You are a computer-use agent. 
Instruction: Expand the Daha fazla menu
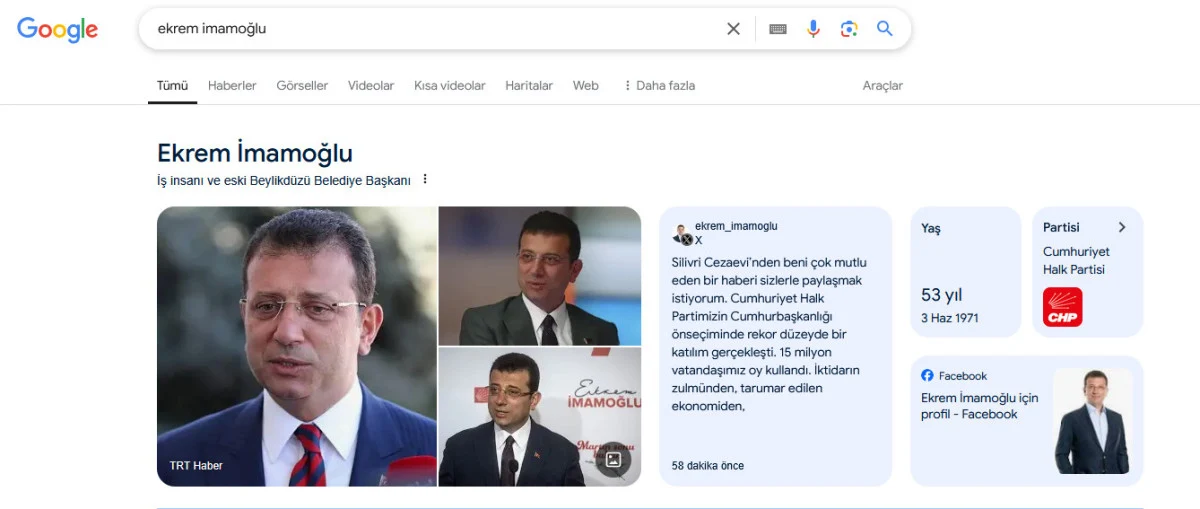659,86
